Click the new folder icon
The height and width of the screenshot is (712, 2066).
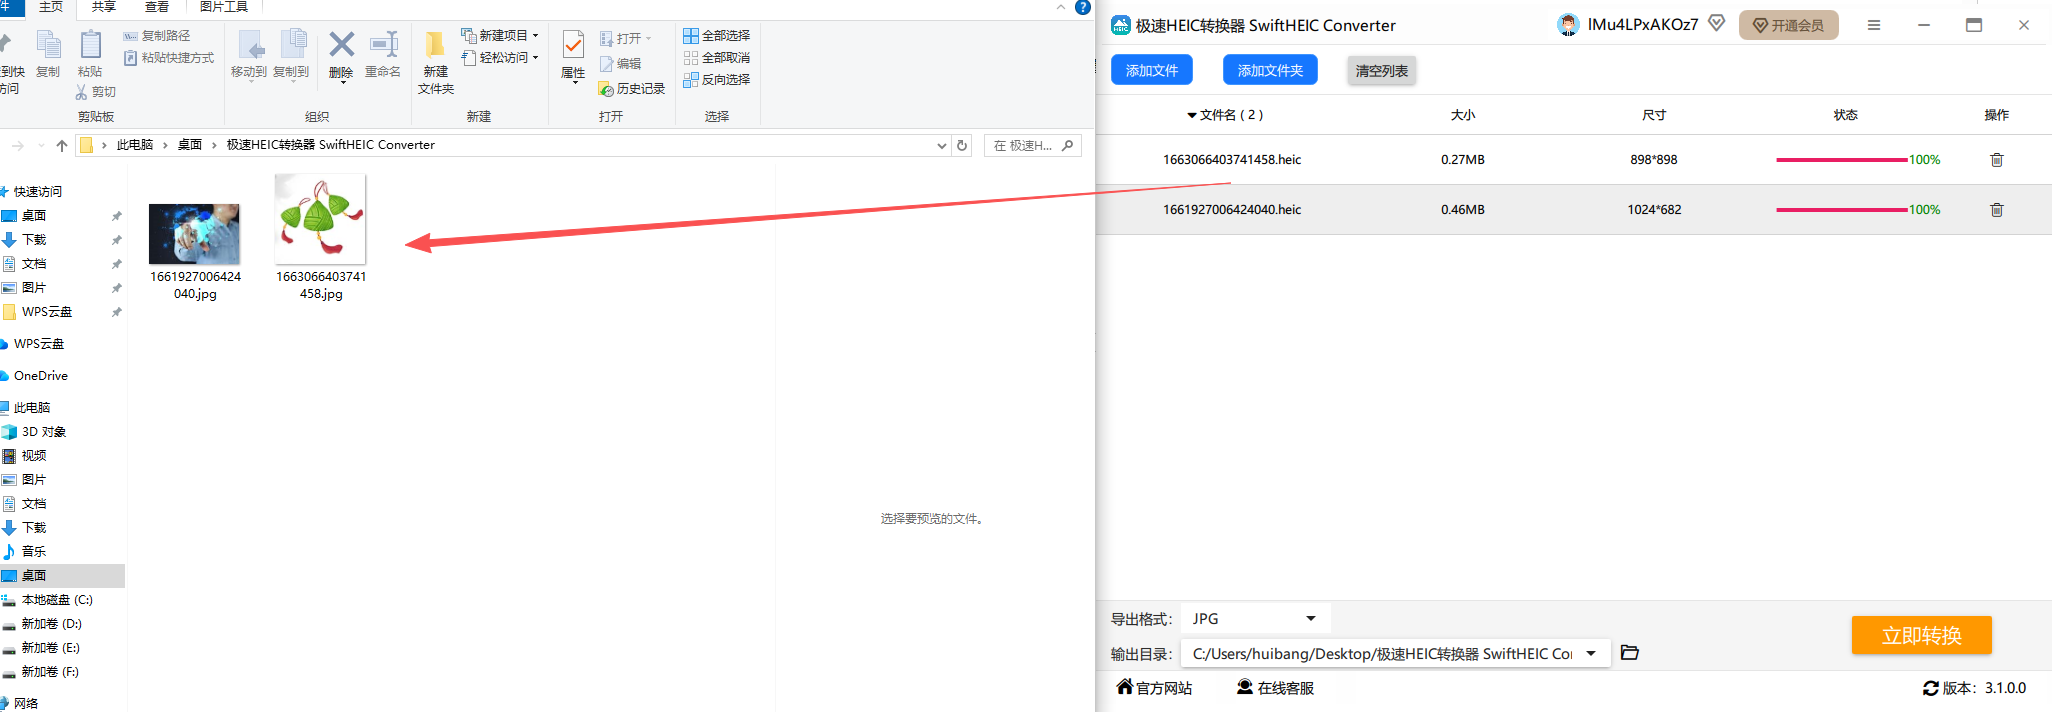(x=435, y=45)
